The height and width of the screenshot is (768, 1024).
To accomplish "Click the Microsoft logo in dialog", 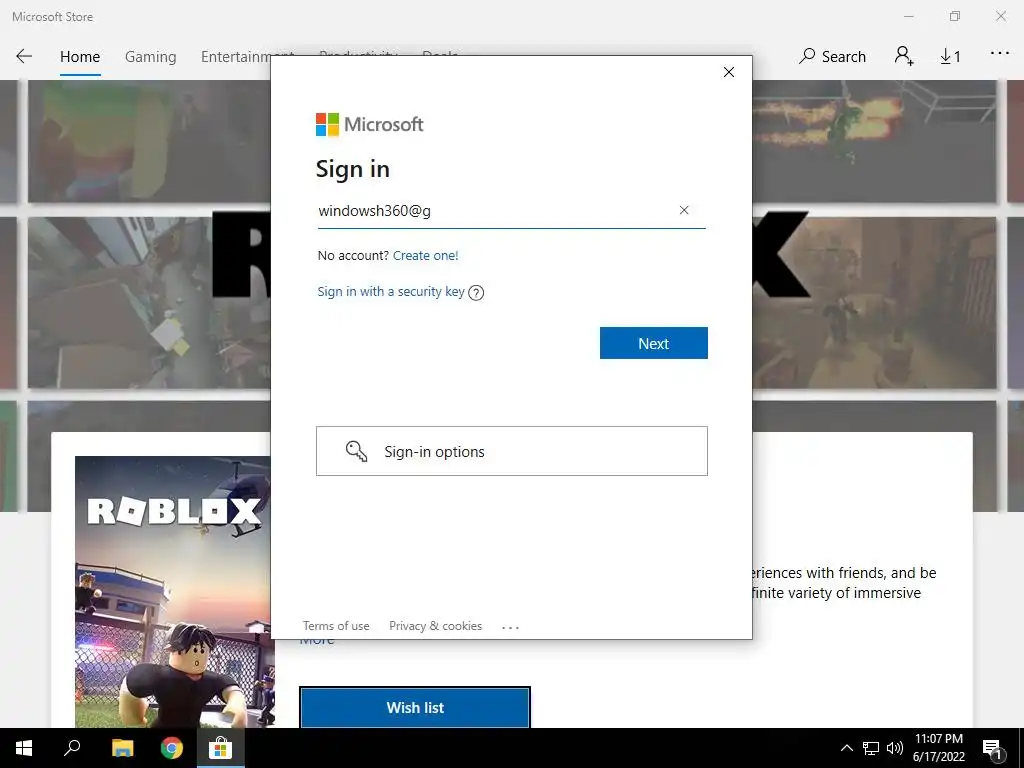I will (370, 124).
